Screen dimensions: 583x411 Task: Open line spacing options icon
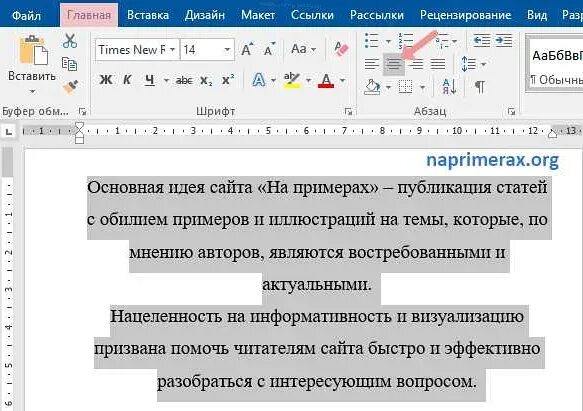click(x=468, y=64)
